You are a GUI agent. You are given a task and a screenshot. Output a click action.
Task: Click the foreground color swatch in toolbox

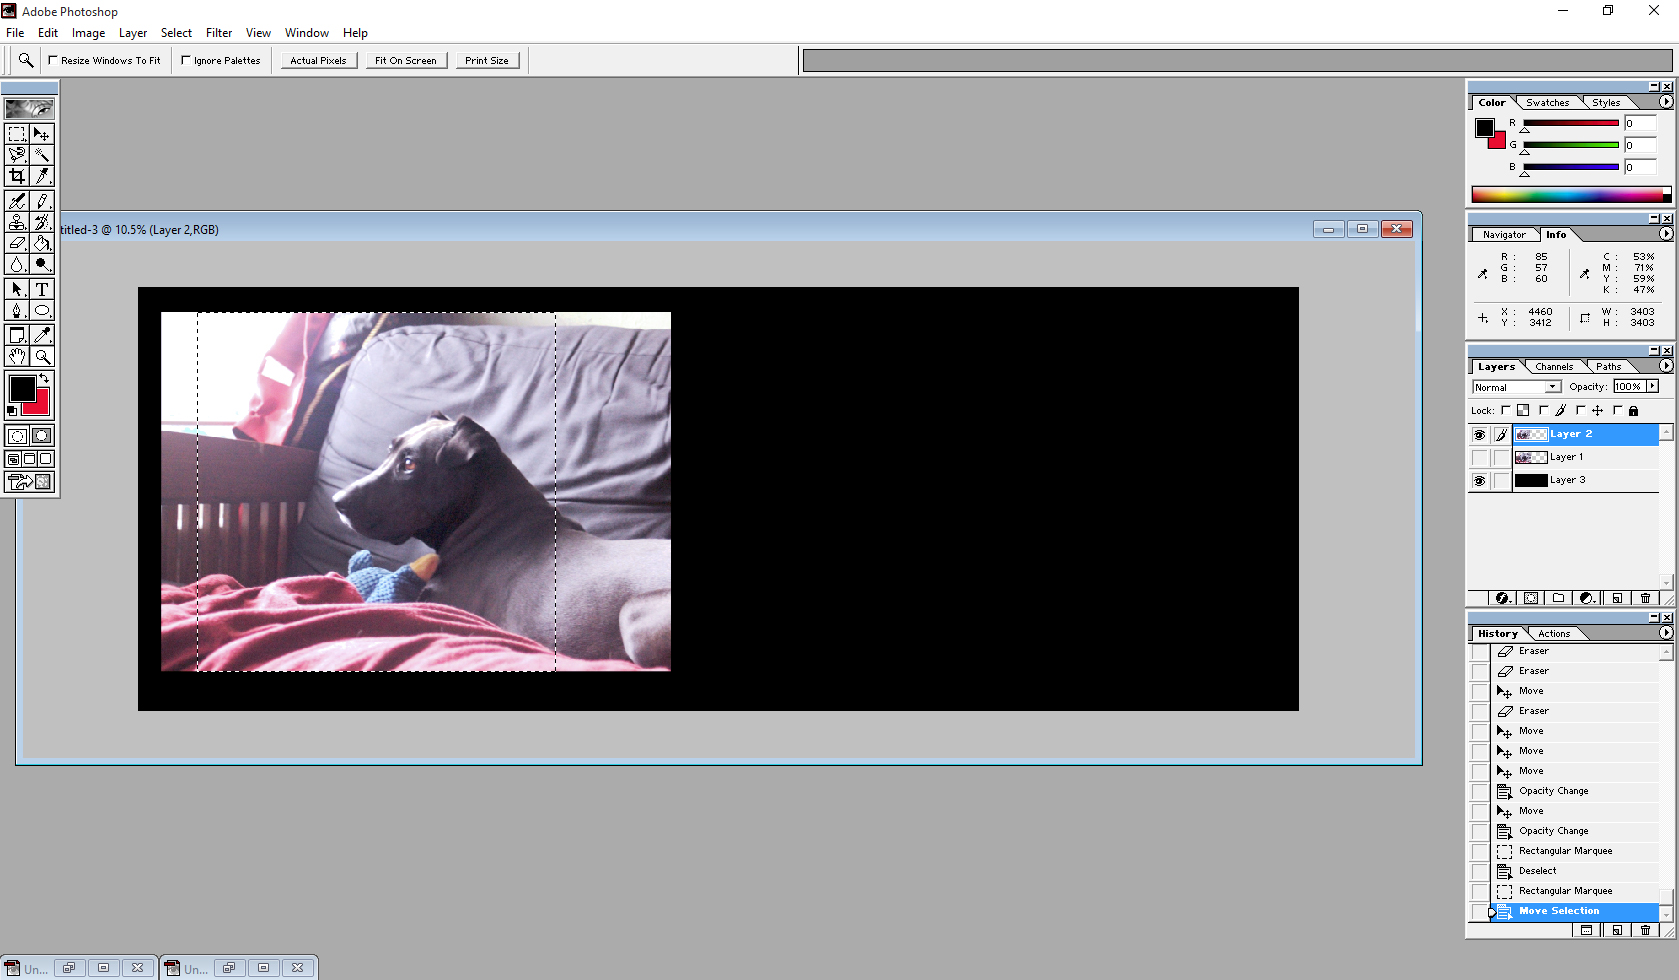tap(22, 389)
